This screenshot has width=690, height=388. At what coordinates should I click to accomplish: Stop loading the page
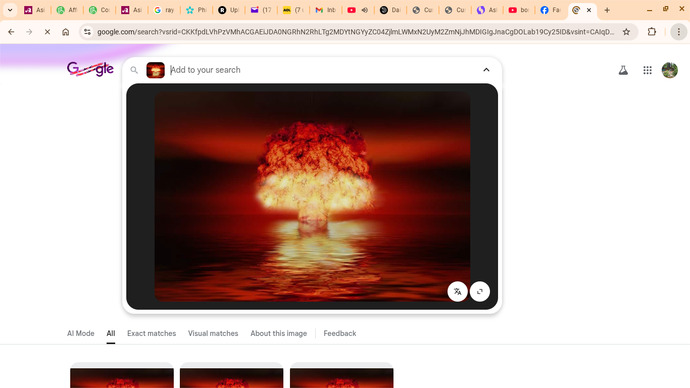tap(47, 32)
